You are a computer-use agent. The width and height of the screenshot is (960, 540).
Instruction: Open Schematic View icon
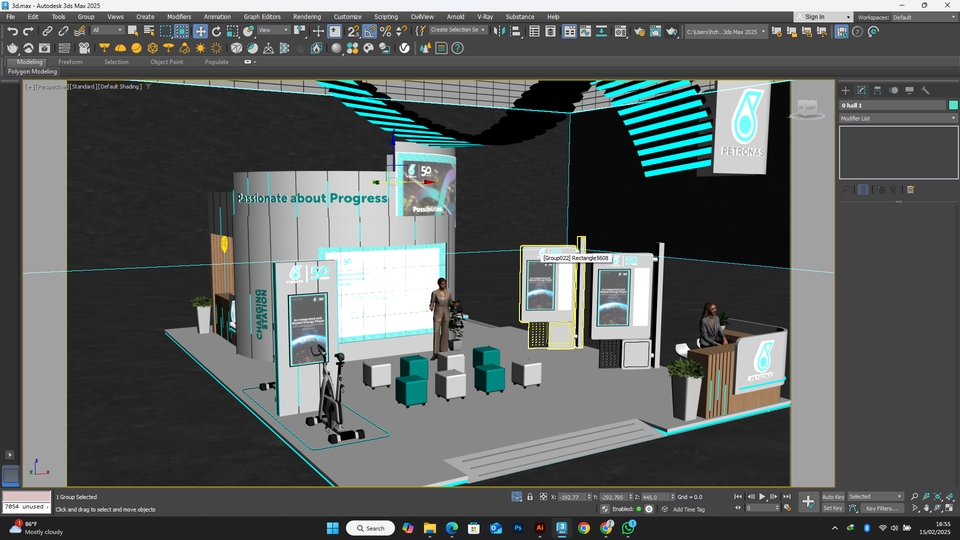click(601, 31)
